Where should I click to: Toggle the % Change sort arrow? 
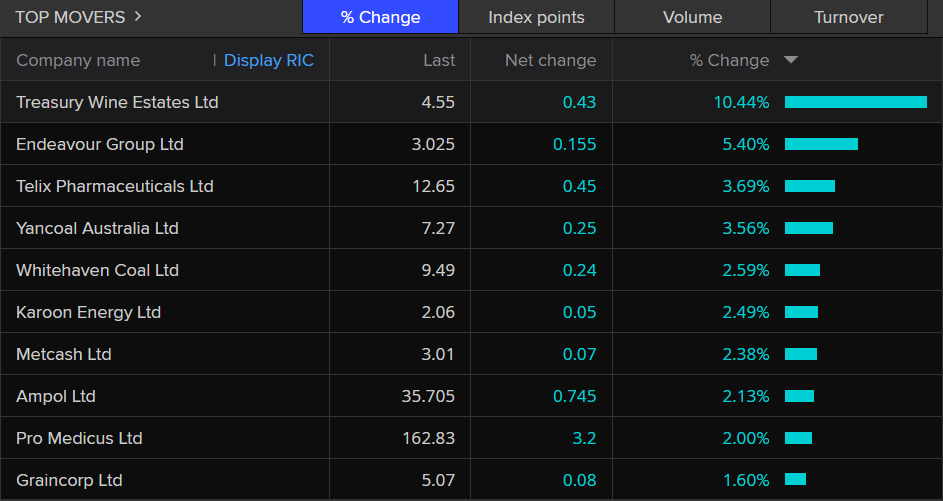coord(791,60)
